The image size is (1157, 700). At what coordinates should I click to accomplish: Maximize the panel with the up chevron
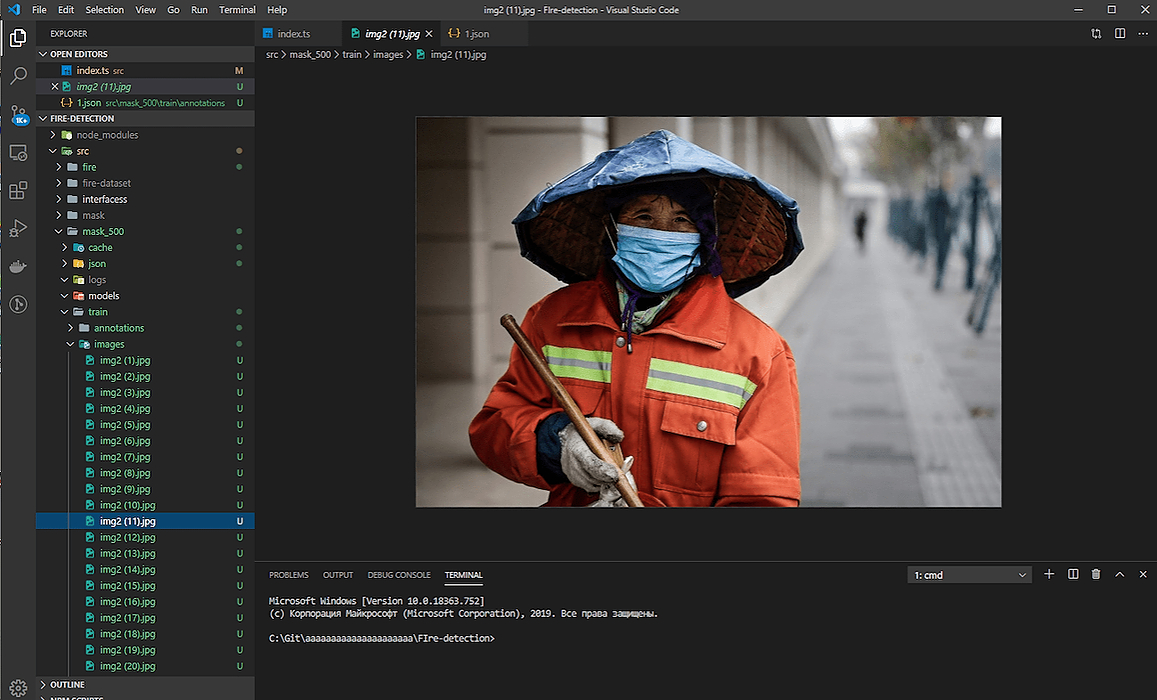(1119, 574)
